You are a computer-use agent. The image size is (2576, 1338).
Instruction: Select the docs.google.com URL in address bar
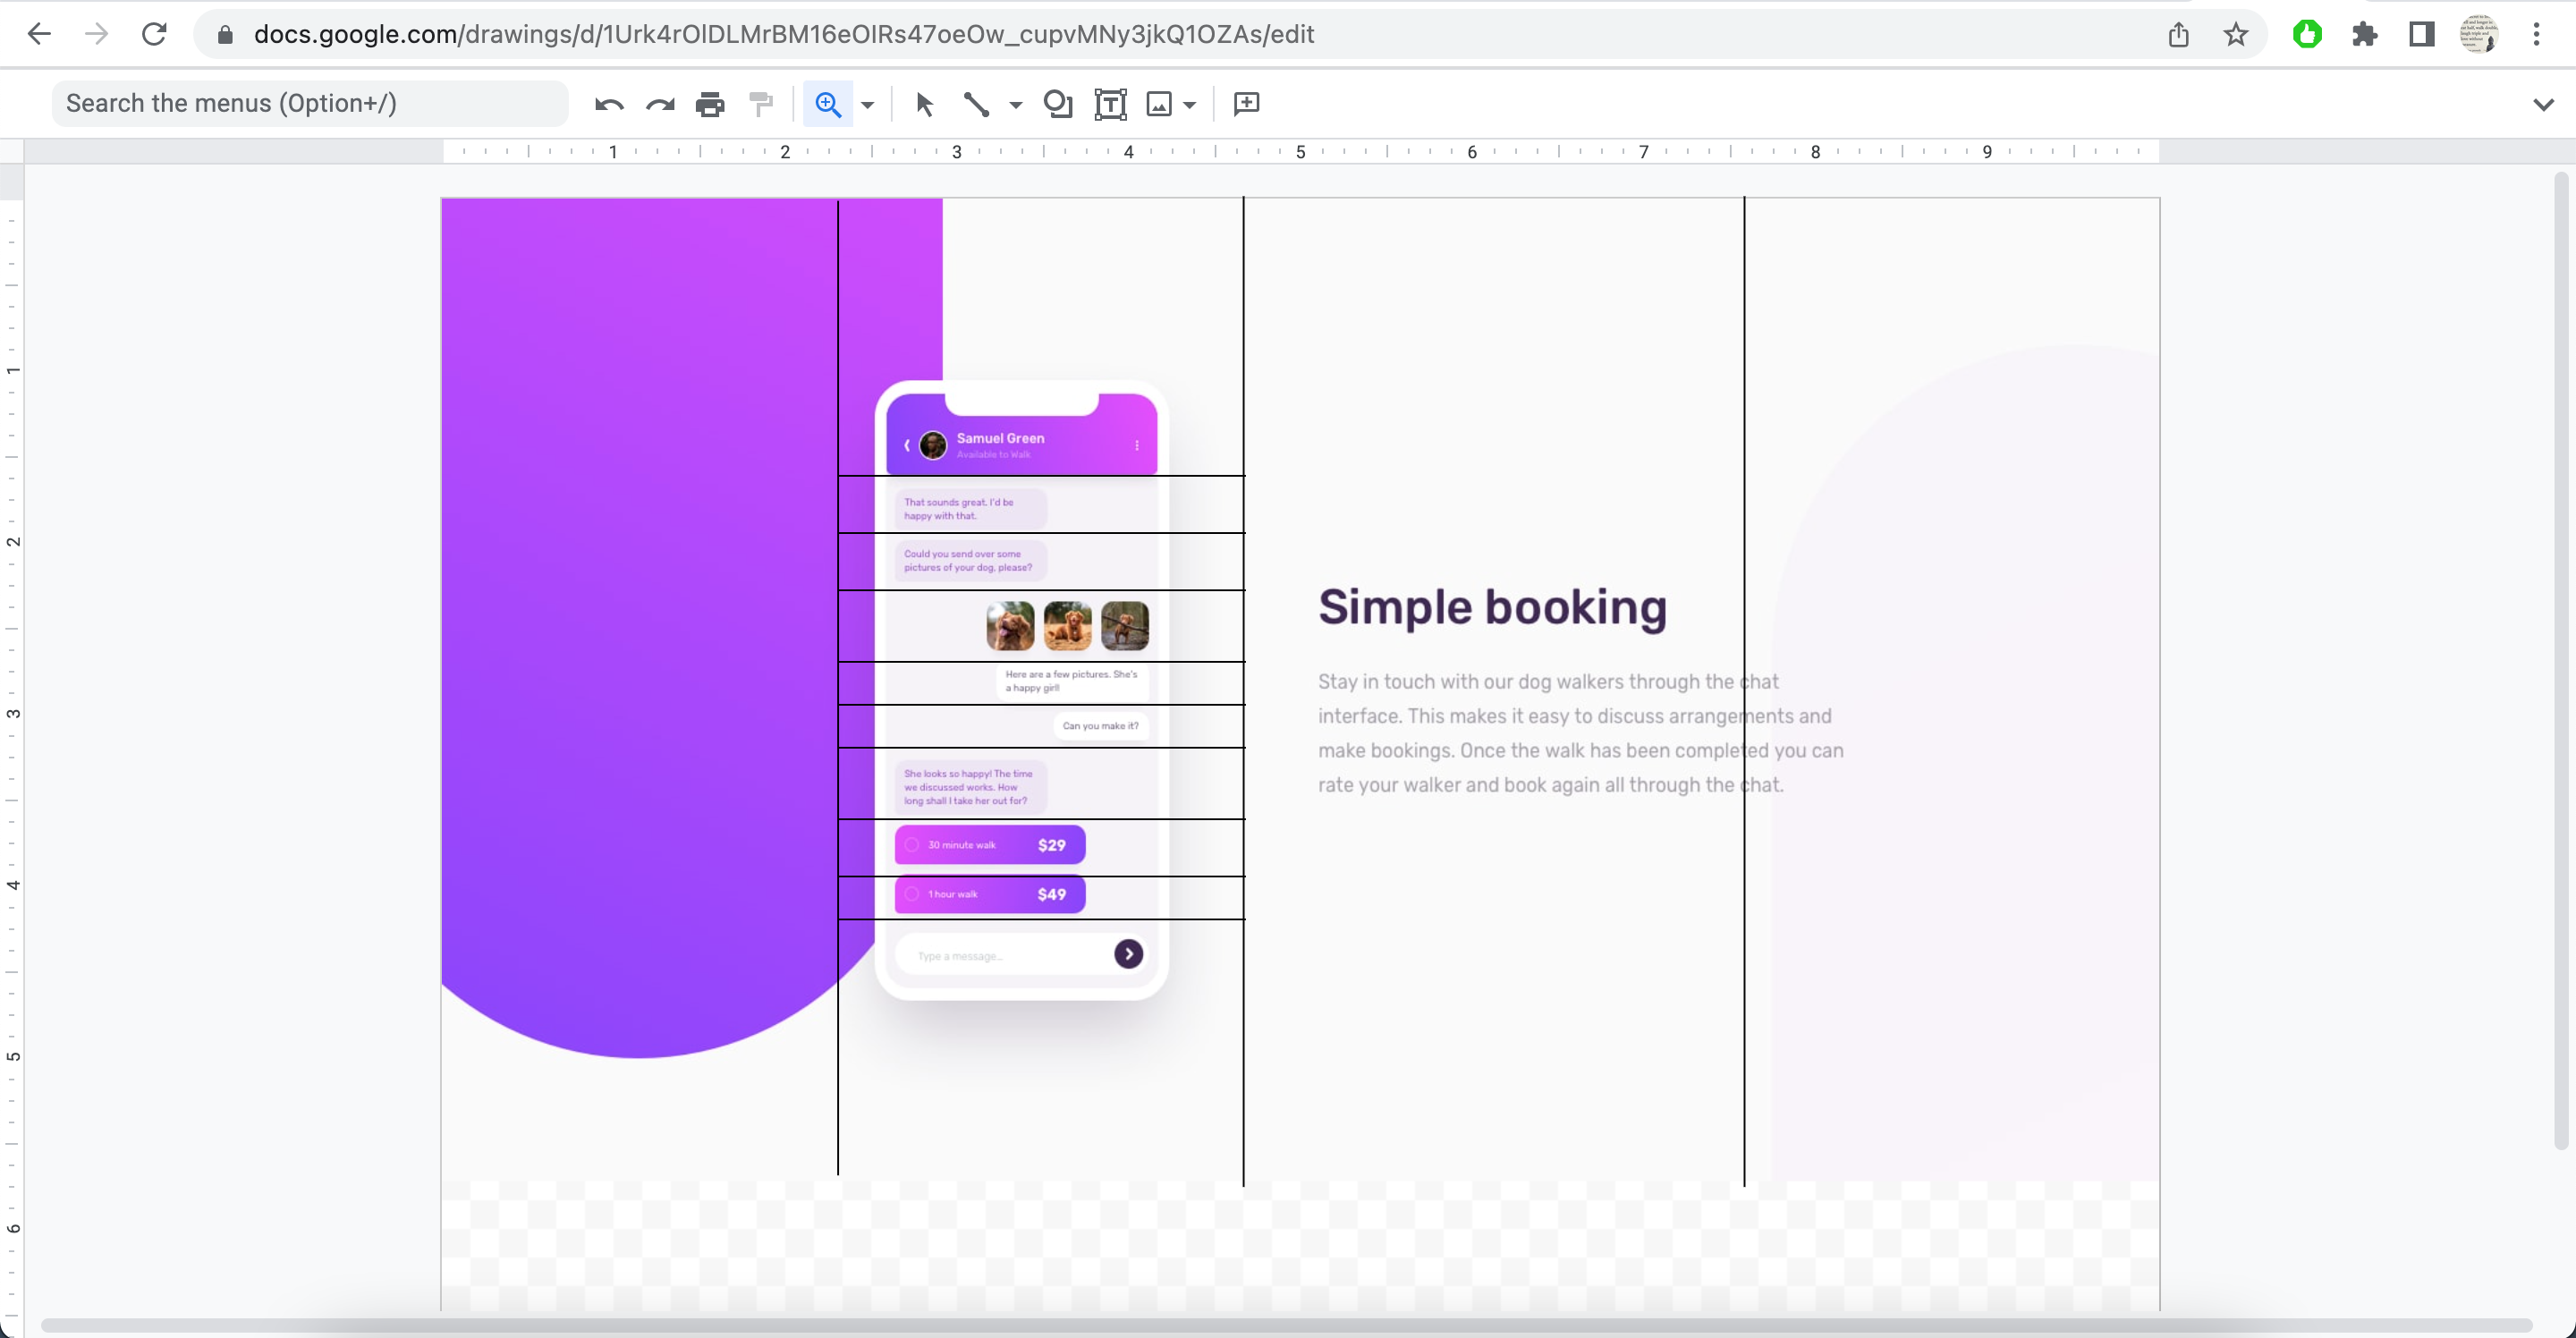point(783,34)
